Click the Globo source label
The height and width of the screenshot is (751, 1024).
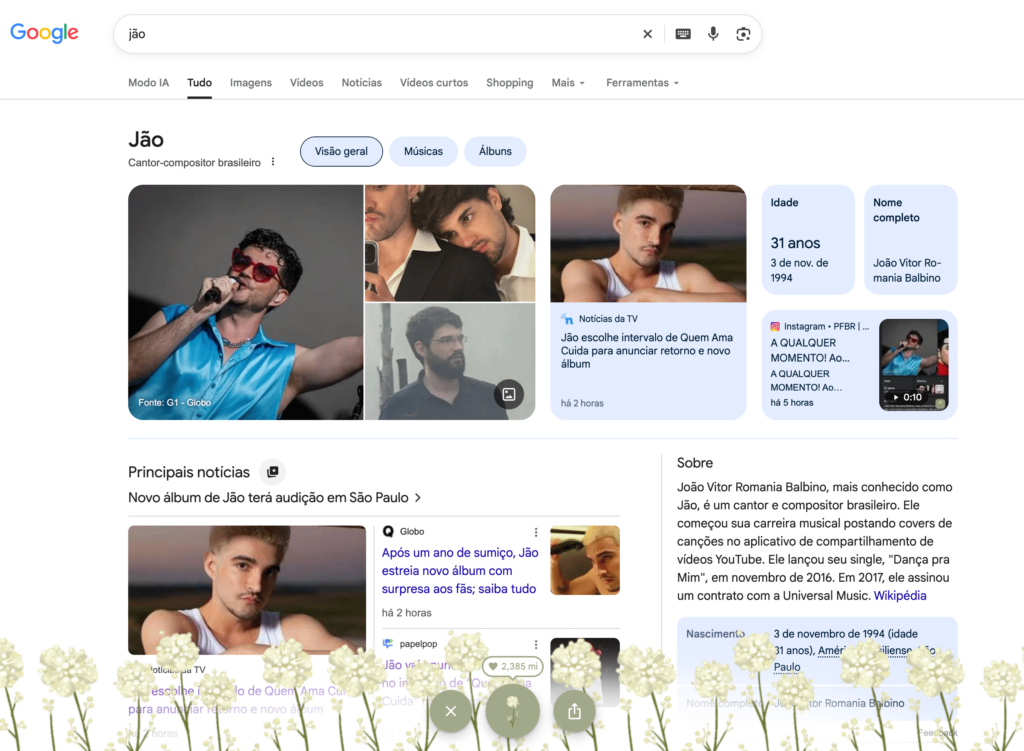[x=411, y=532]
